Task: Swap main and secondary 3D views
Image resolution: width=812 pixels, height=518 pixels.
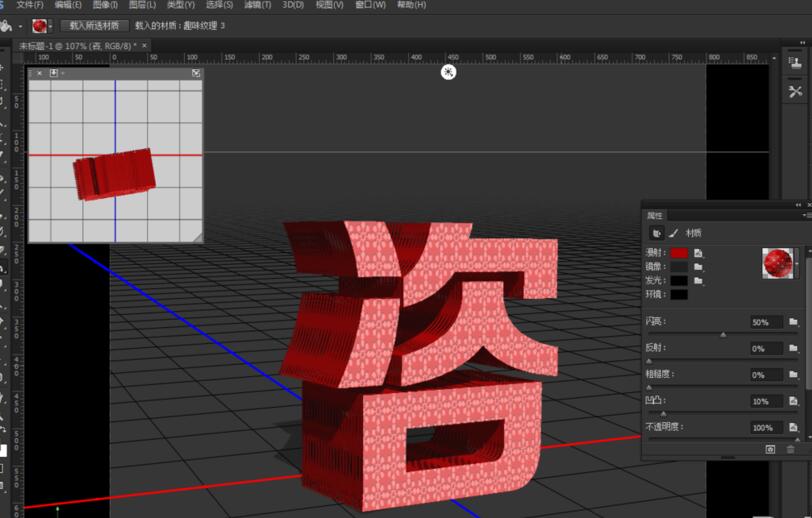Action: [196, 73]
